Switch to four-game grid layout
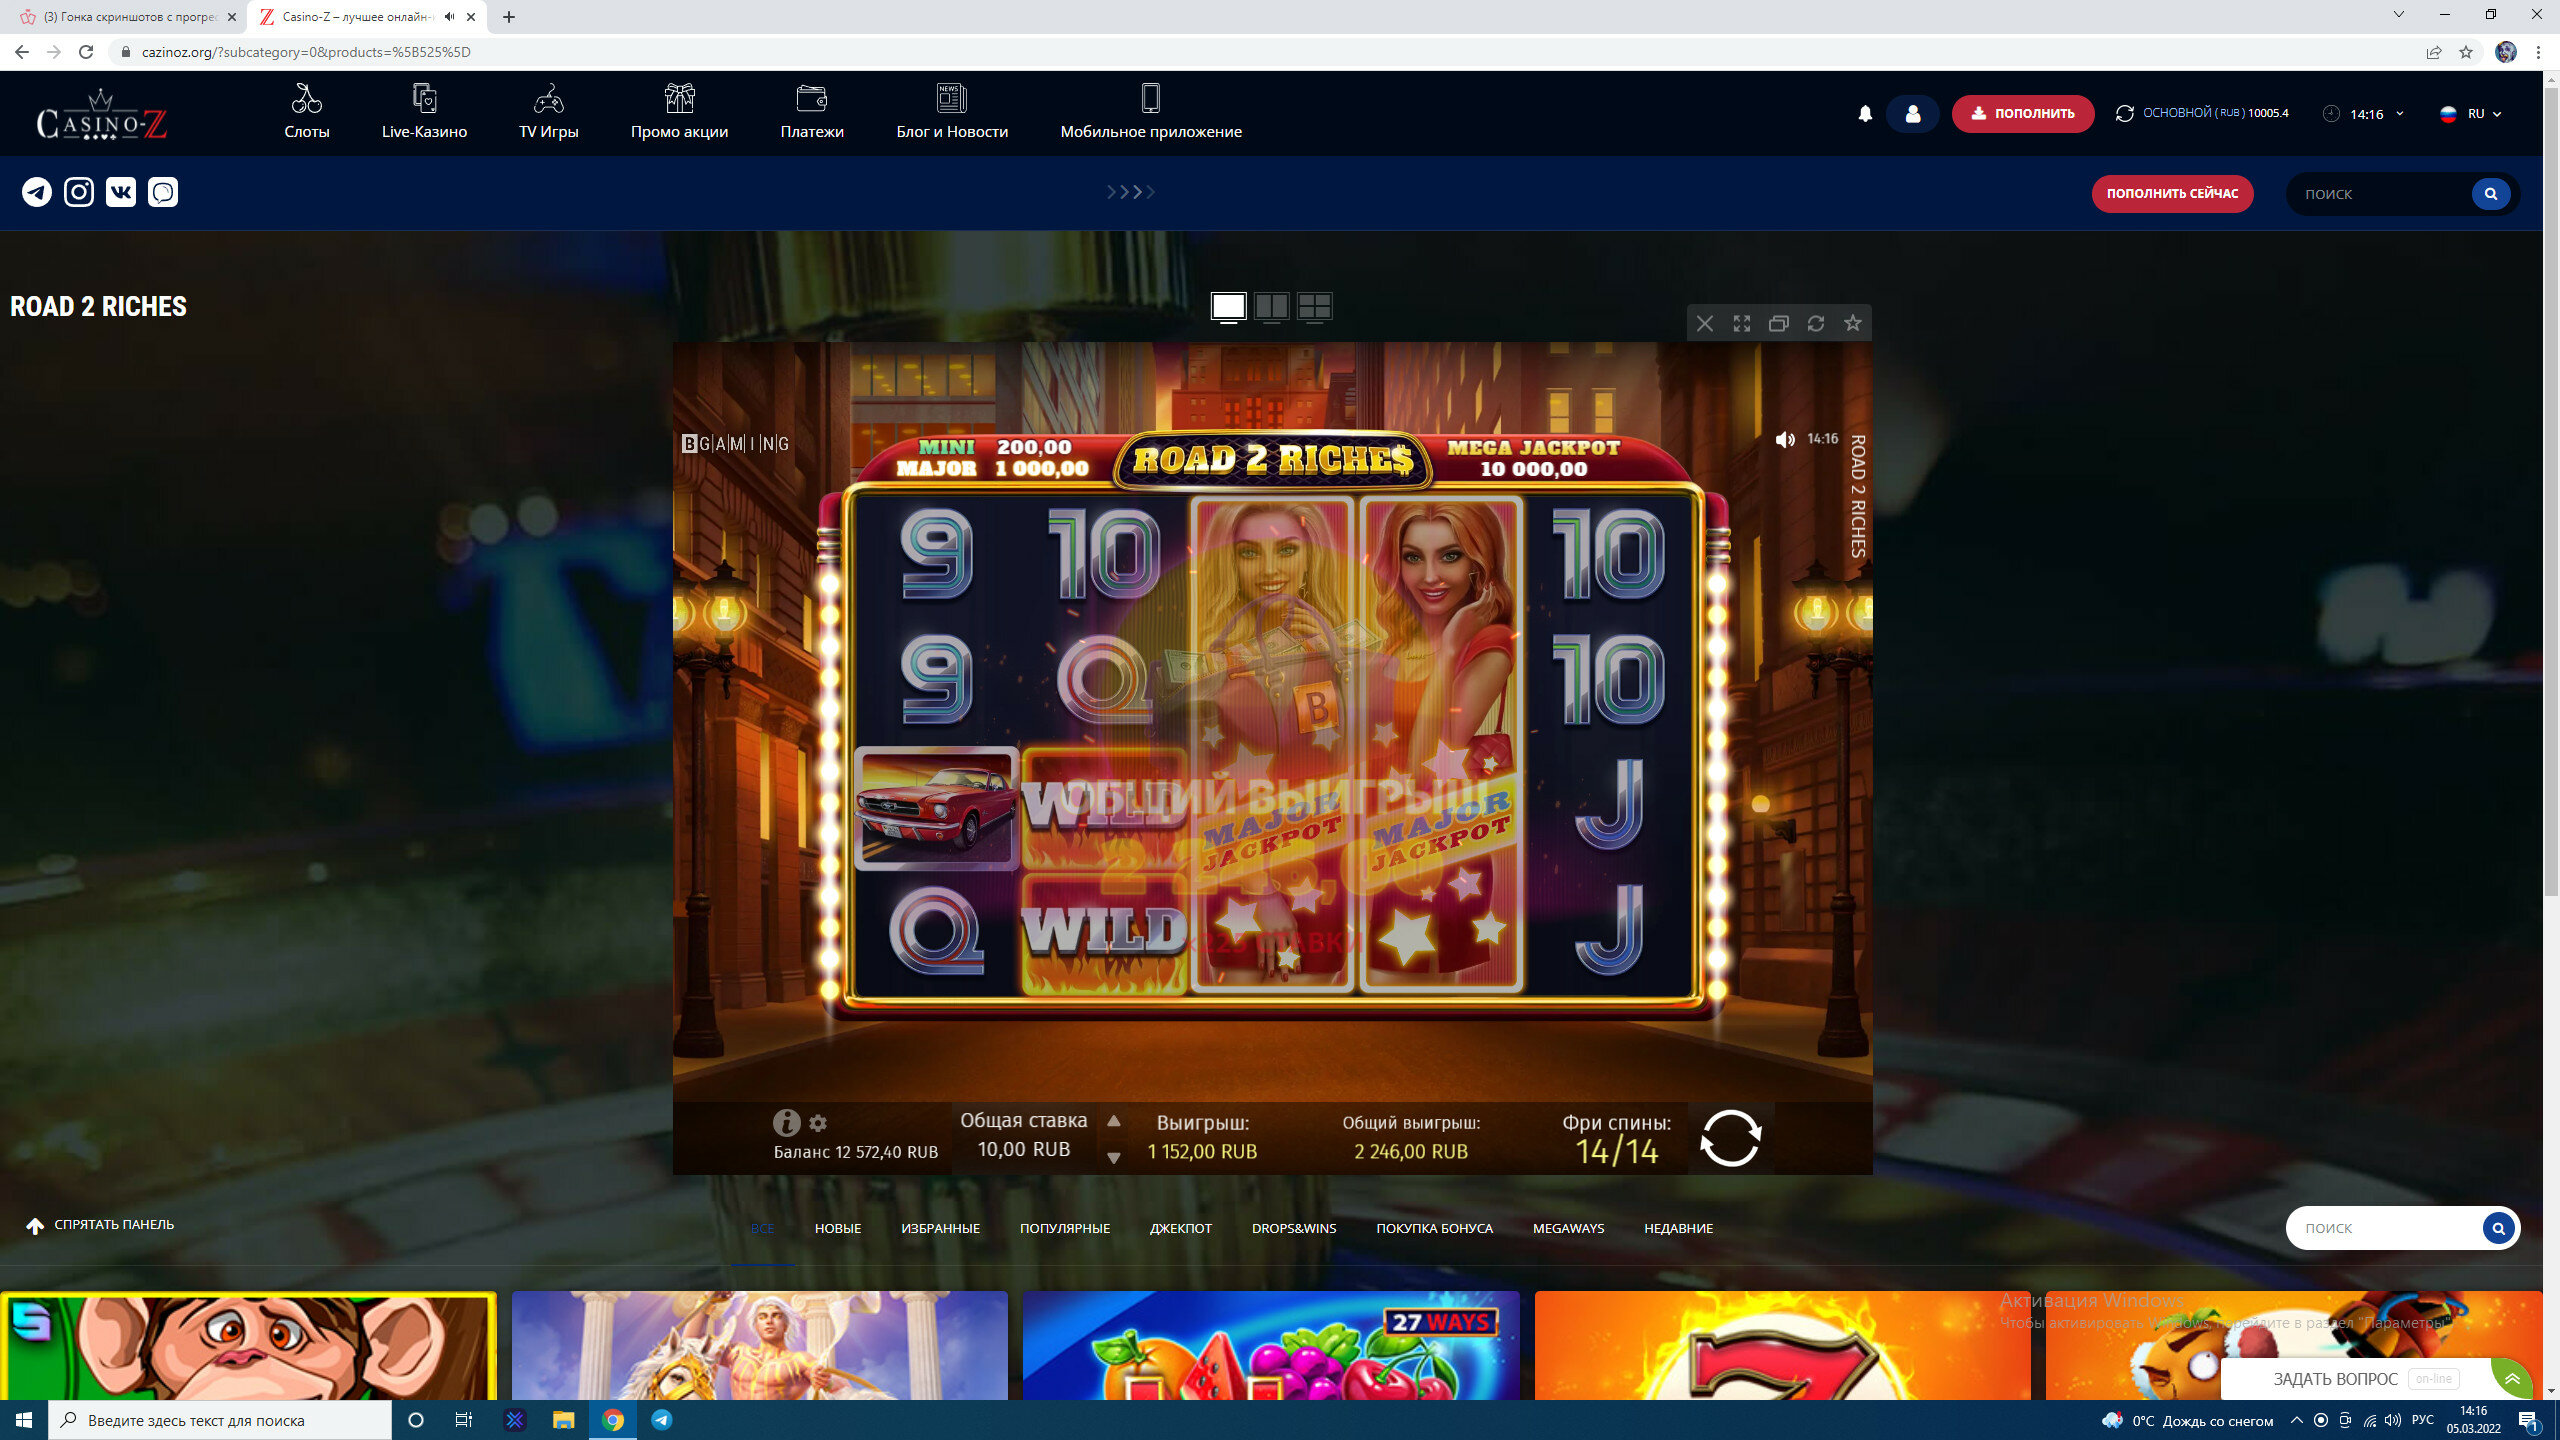 pos(1314,306)
